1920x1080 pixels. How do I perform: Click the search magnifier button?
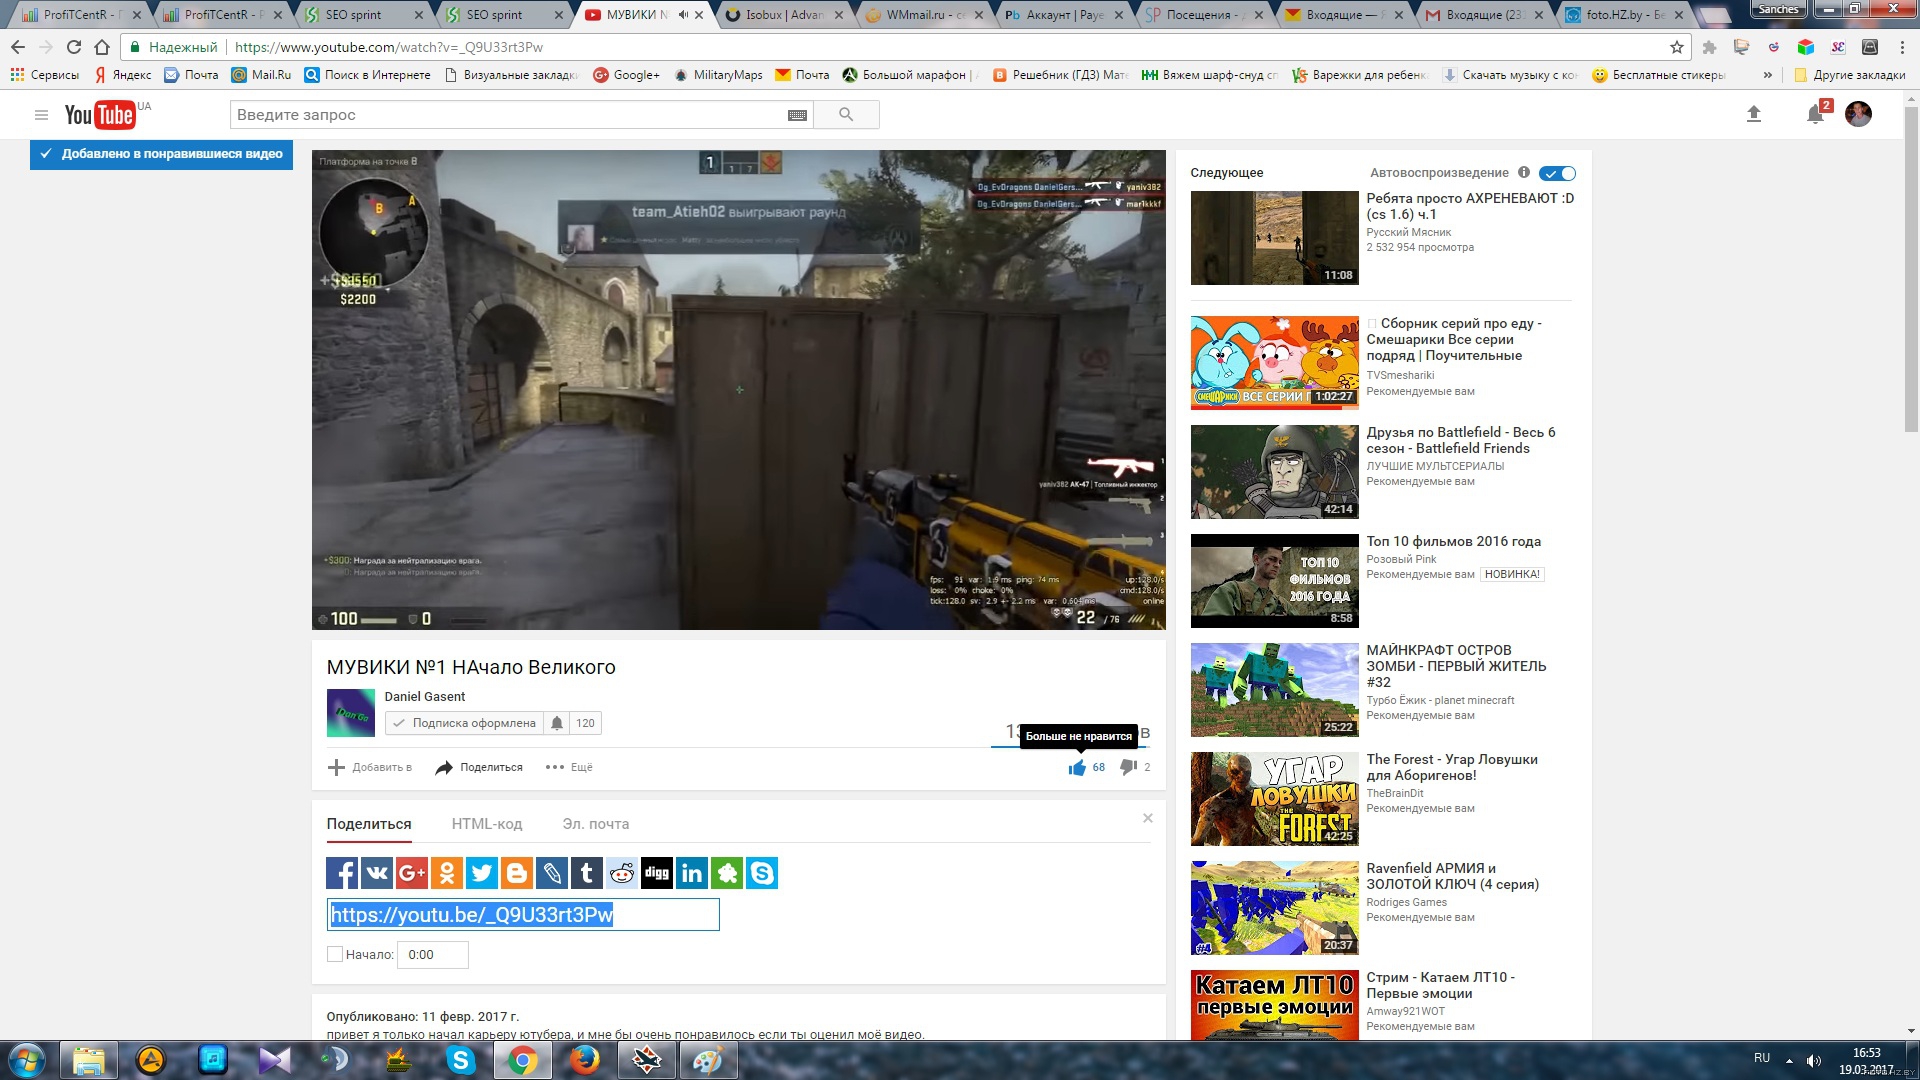846,115
